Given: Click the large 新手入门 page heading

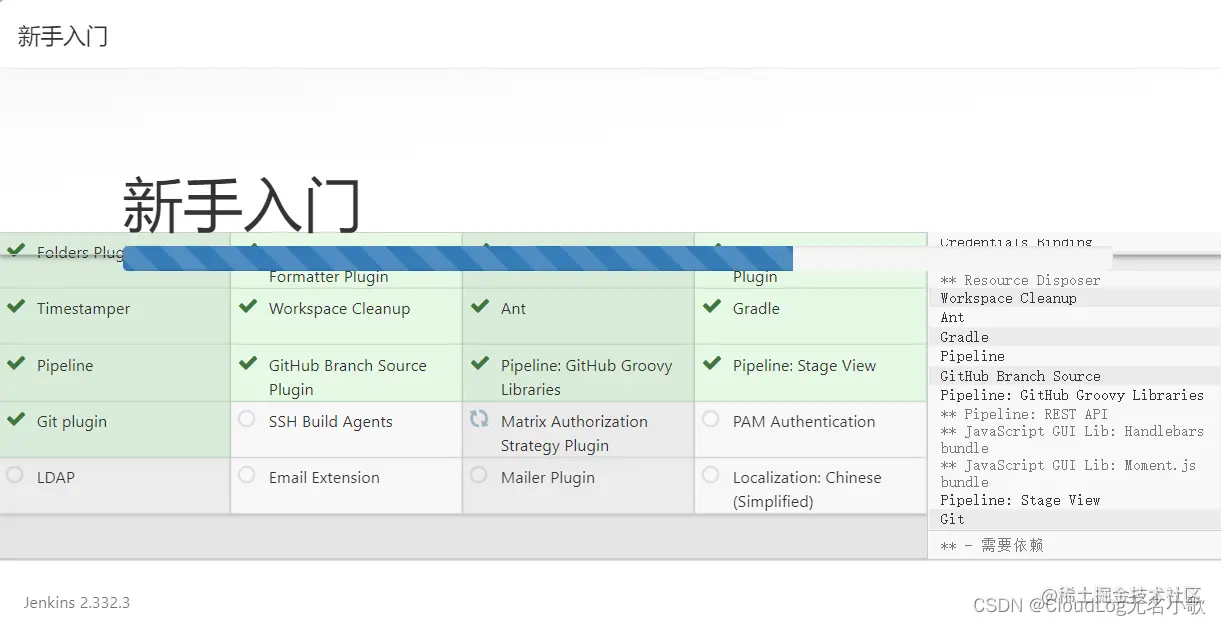Looking at the screenshot, I should tap(242, 204).
